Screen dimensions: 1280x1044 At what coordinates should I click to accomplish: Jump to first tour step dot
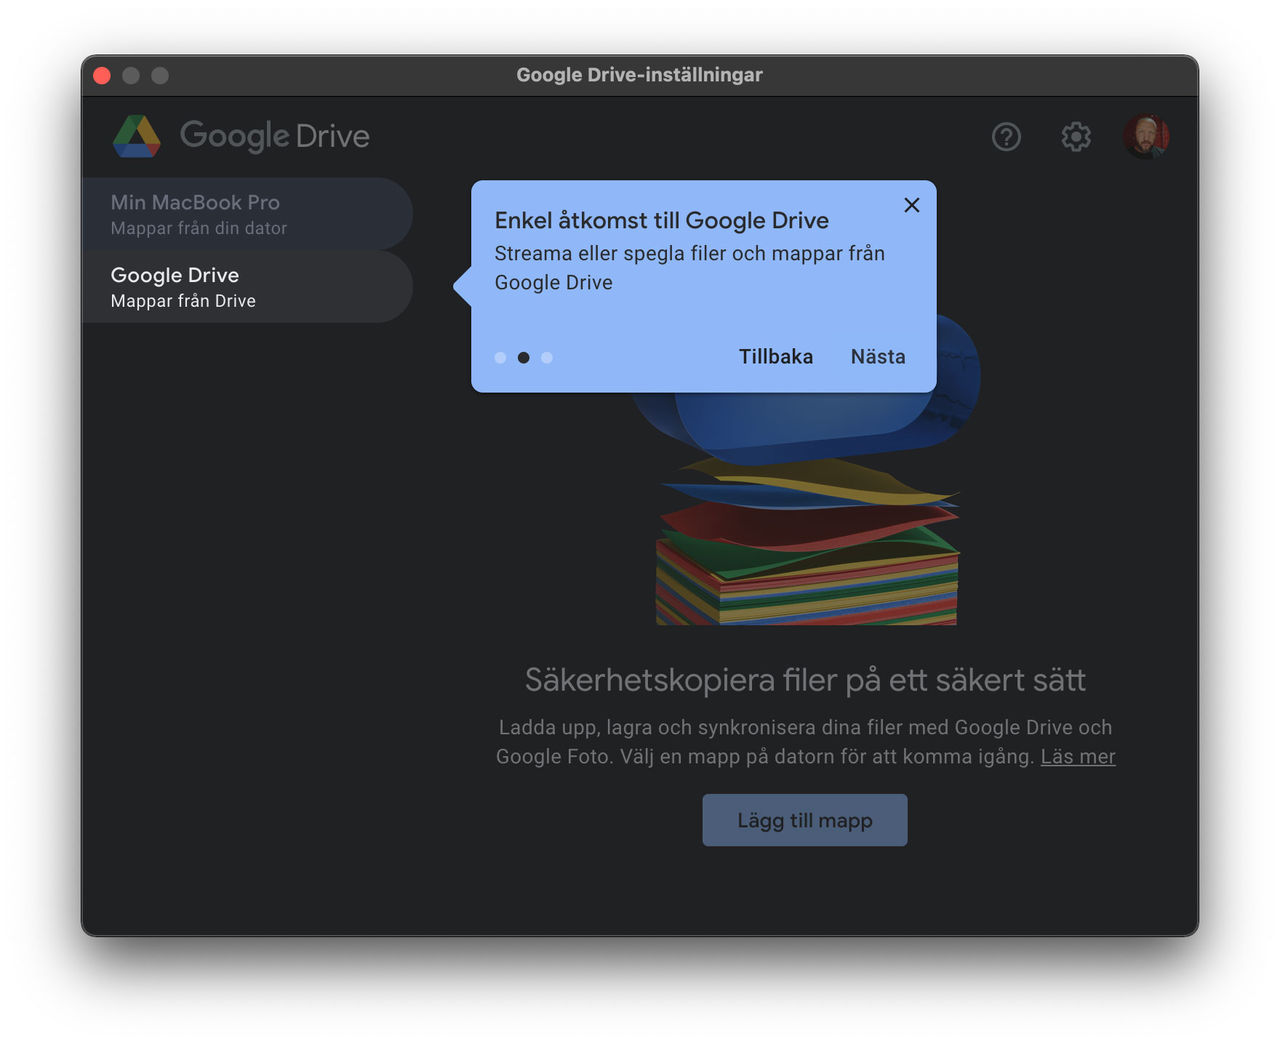500,358
